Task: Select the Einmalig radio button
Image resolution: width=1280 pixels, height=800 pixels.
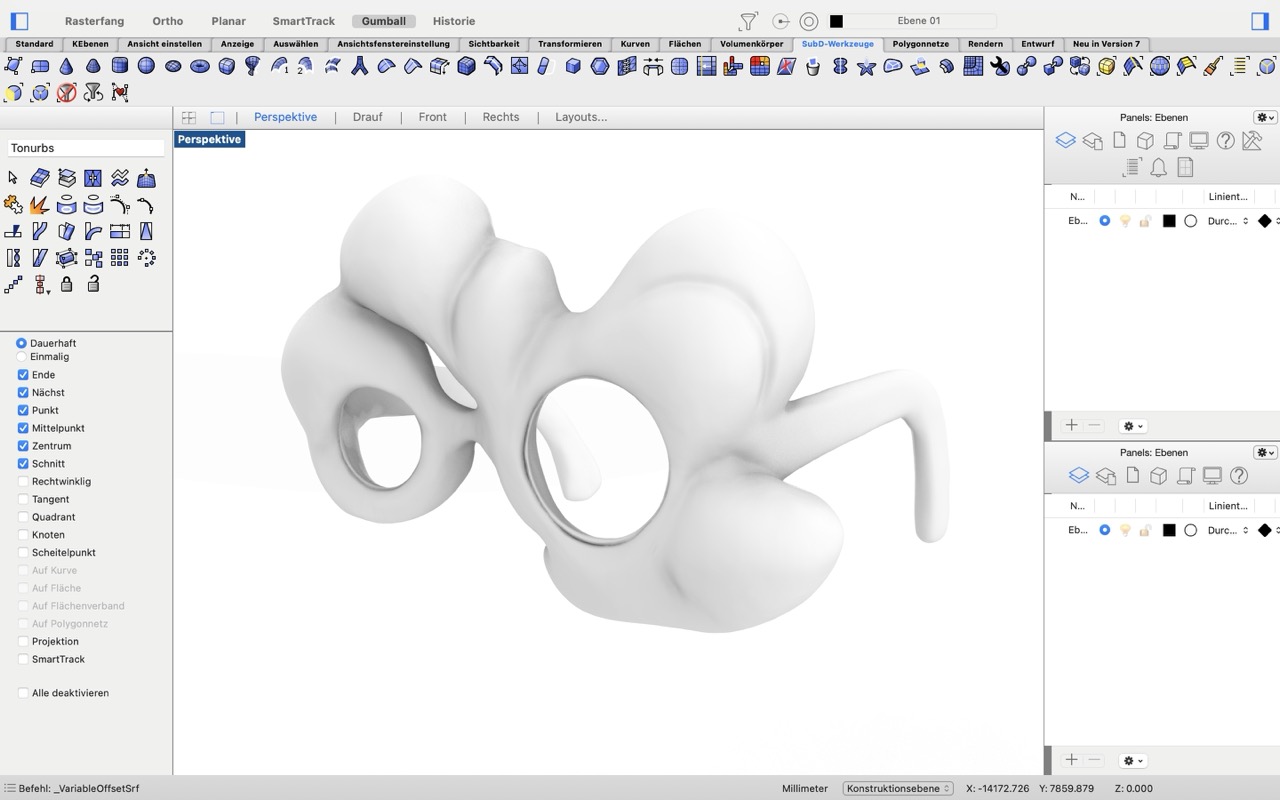Action: coord(21,357)
